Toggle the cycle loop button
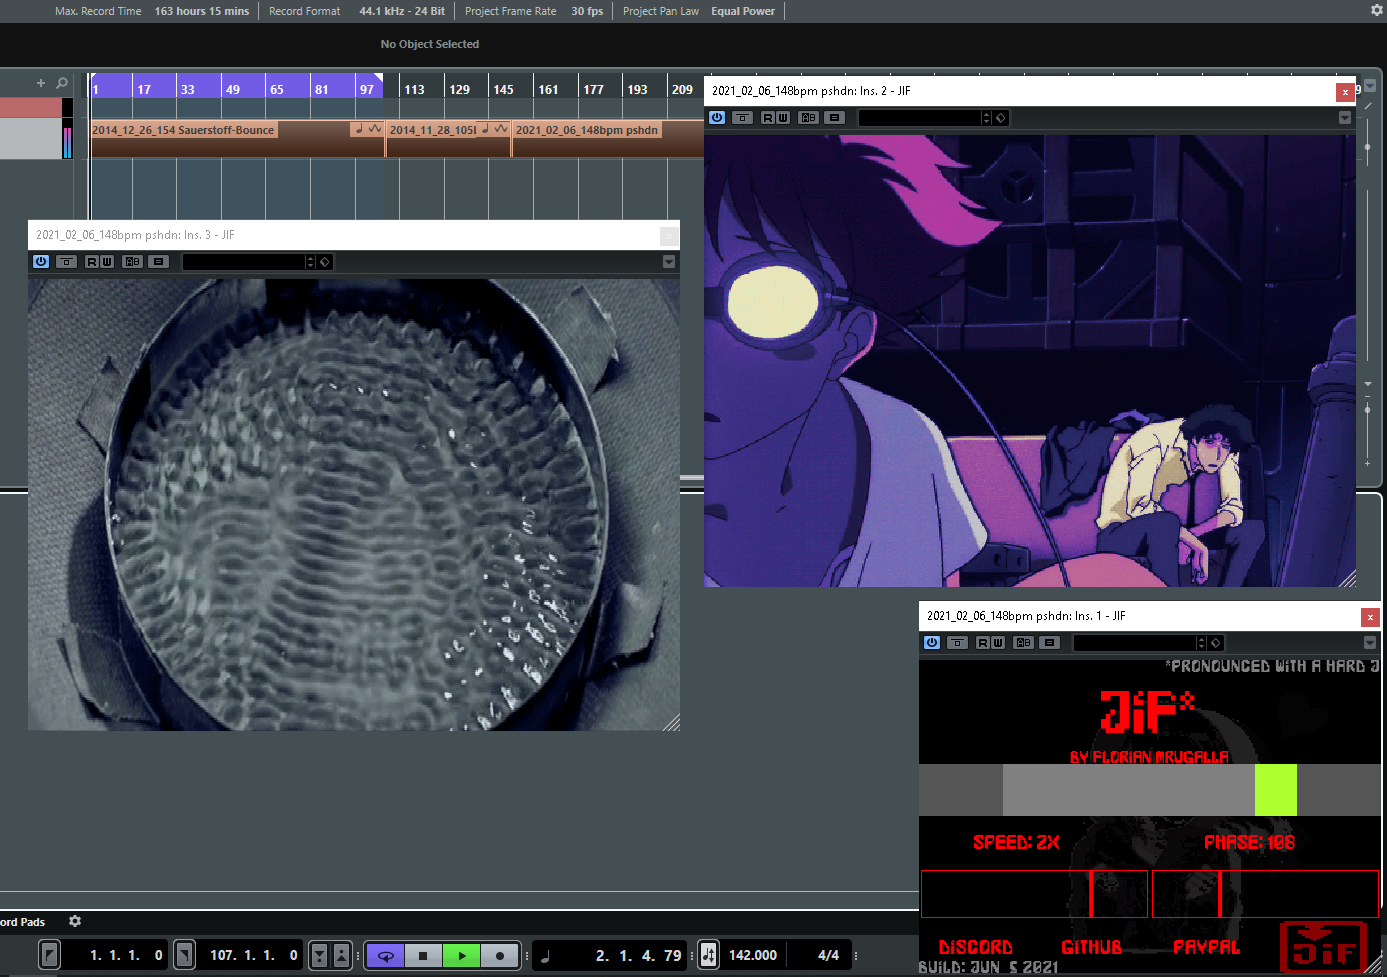The height and width of the screenshot is (977, 1387). click(385, 955)
